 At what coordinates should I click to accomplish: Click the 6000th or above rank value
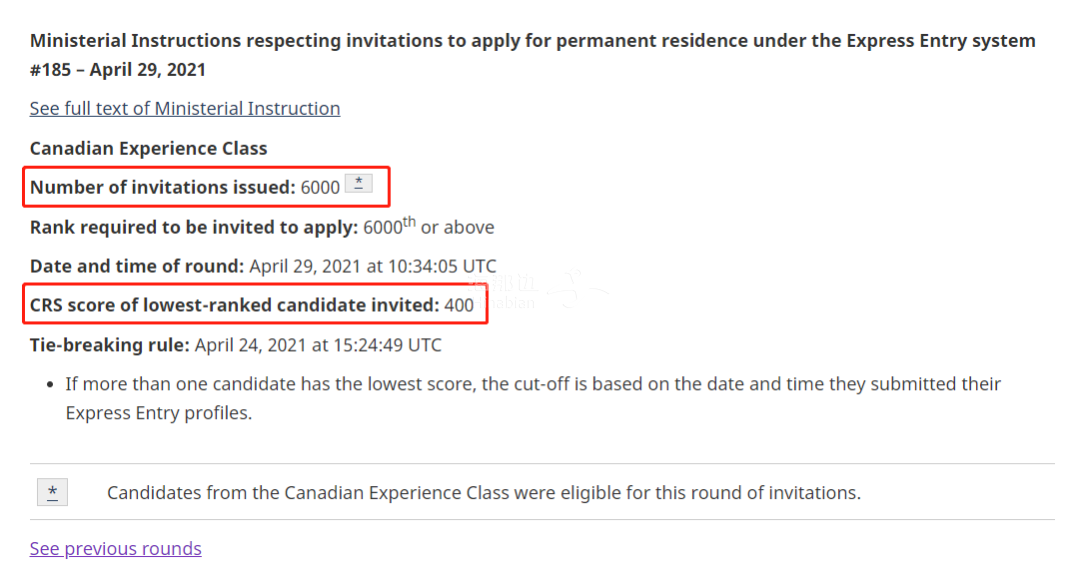(428, 226)
